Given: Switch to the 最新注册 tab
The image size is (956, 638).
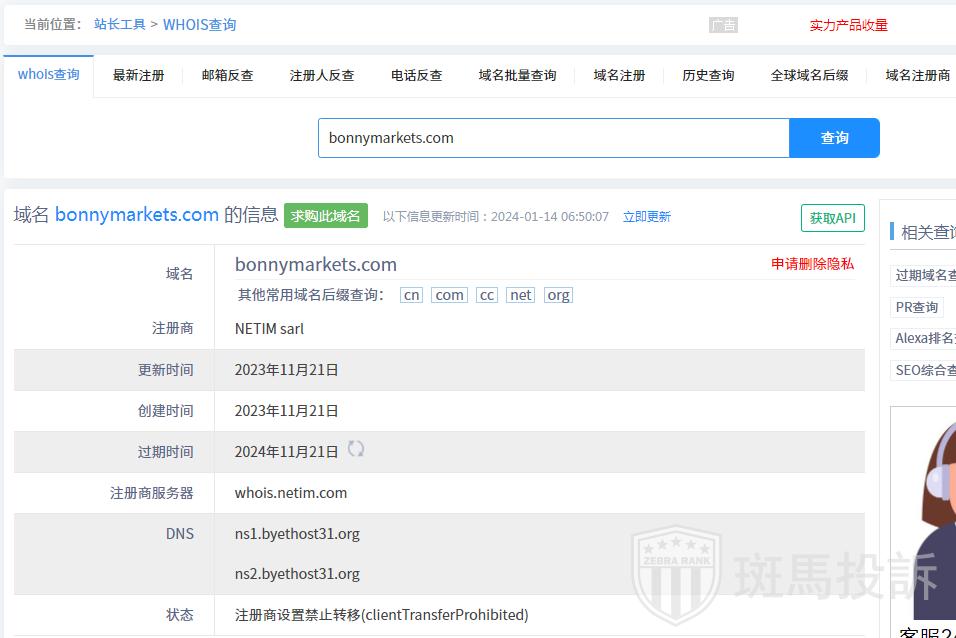Looking at the screenshot, I should tap(138, 76).
